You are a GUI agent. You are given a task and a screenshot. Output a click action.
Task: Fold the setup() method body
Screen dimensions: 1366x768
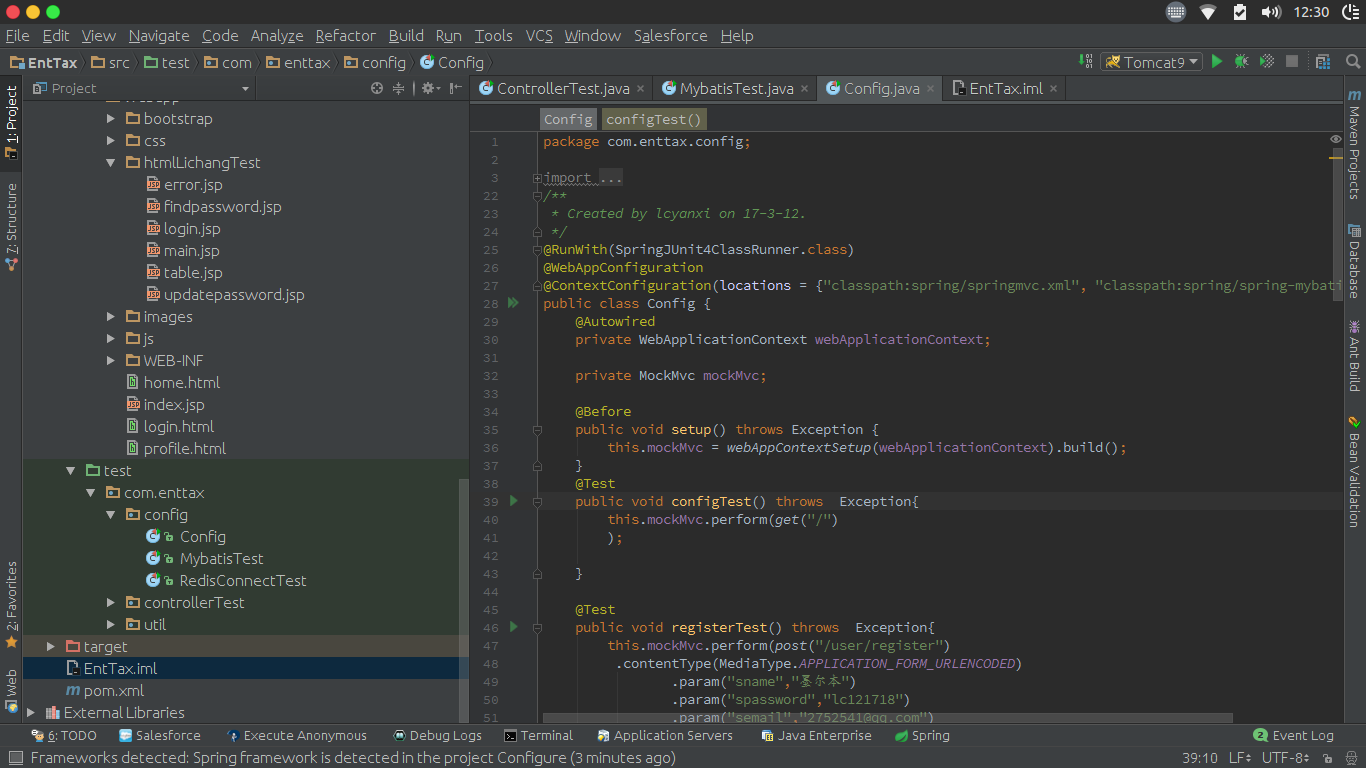coord(537,430)
